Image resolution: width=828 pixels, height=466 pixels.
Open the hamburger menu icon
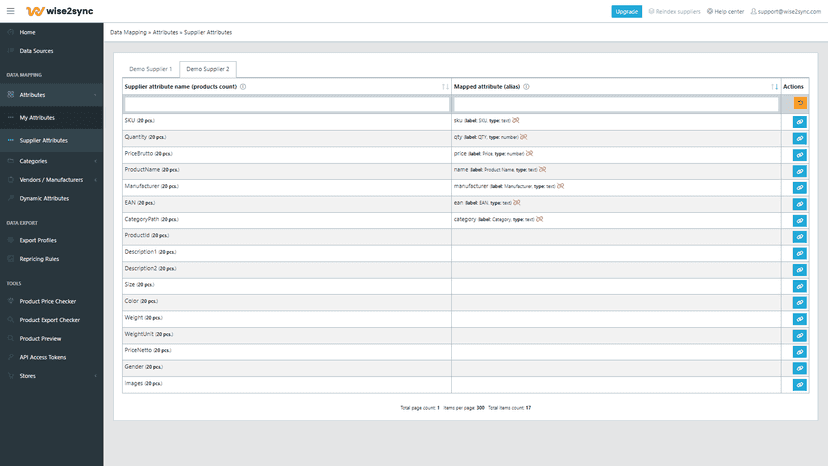click(x=11, y=11)
